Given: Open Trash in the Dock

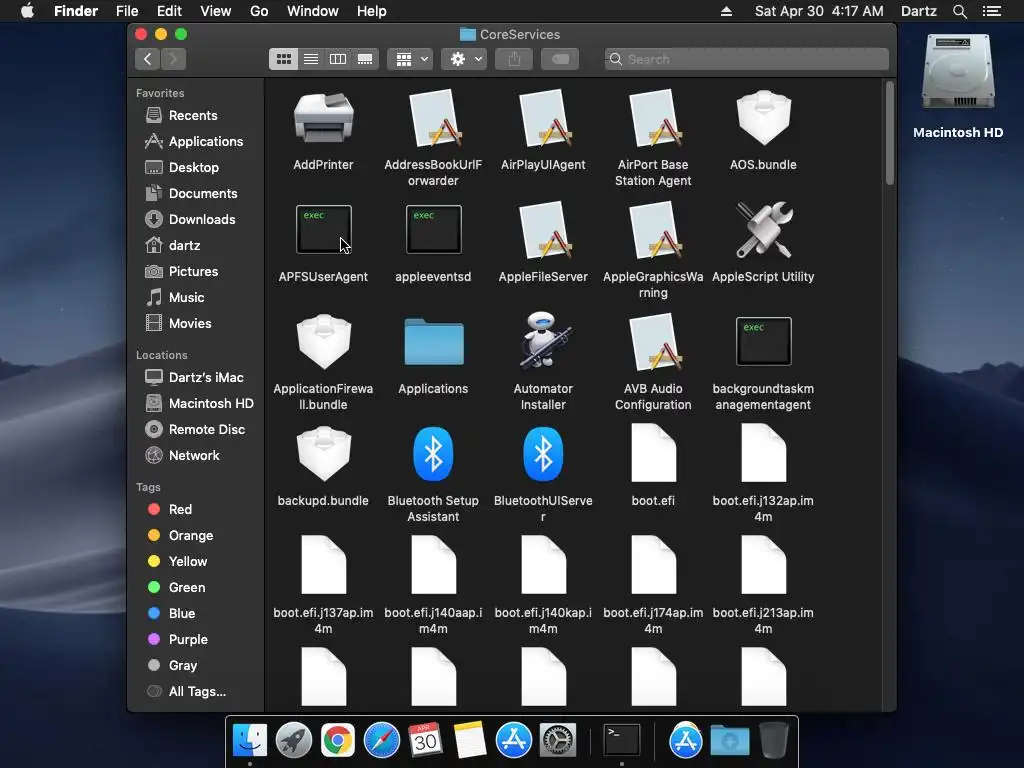Looking at the screenshot, I should point(774,741).
